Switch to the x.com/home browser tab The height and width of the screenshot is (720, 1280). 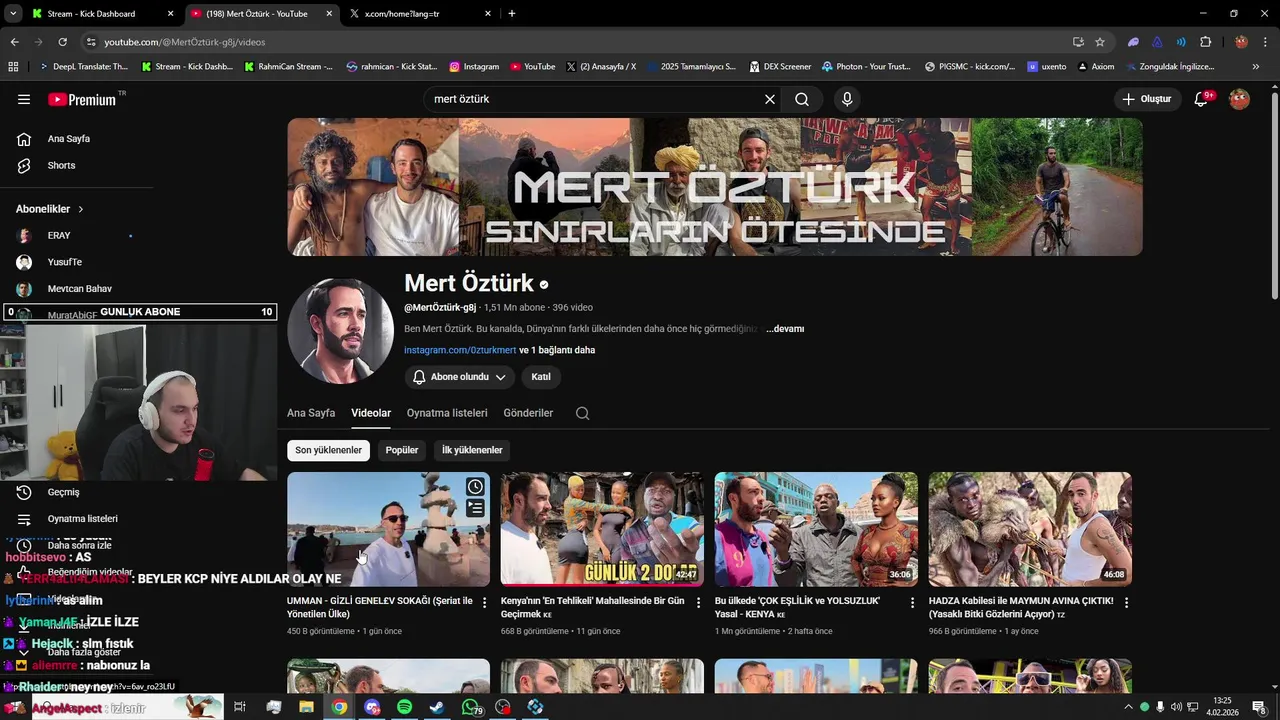(x=420, y=14)
